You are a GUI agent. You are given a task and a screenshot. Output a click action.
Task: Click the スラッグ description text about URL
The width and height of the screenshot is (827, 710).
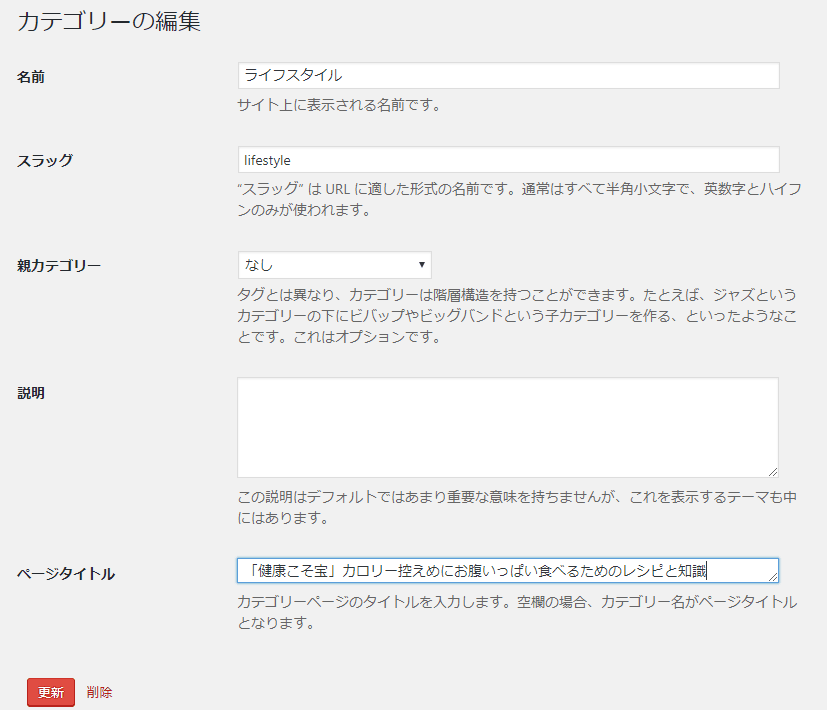[x=518, y=199]
